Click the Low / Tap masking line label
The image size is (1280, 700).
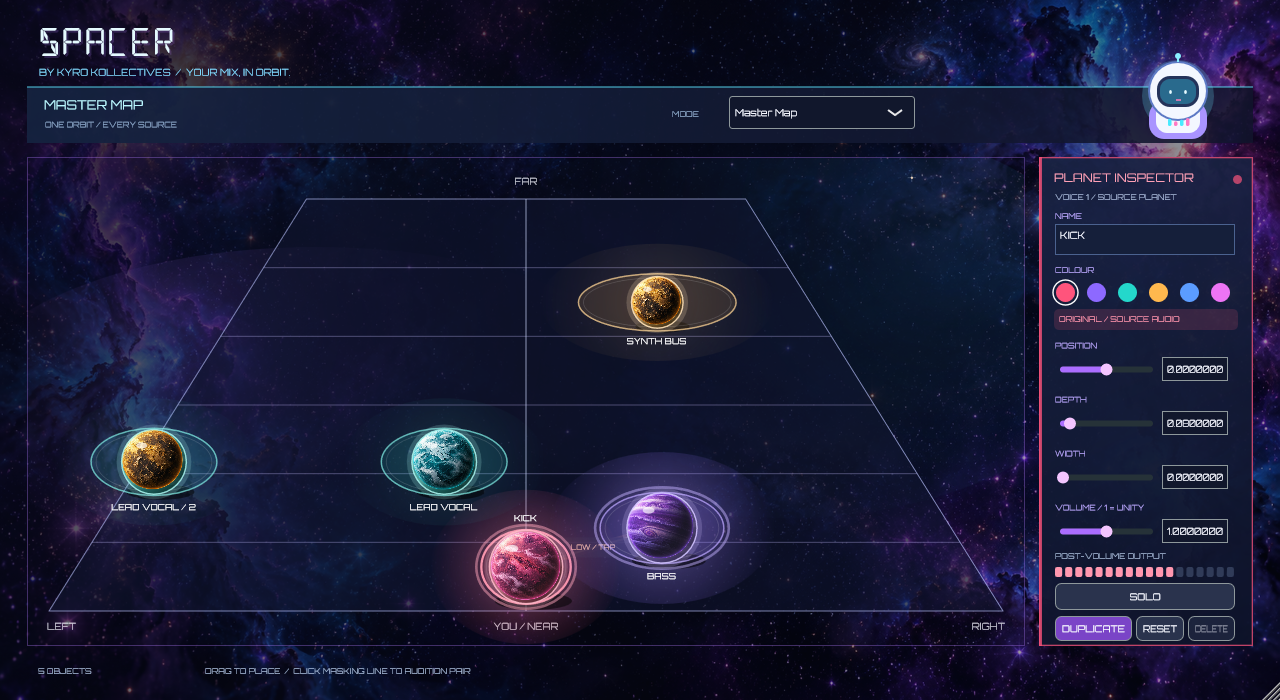pyautogui.click(x=592, y=547)
